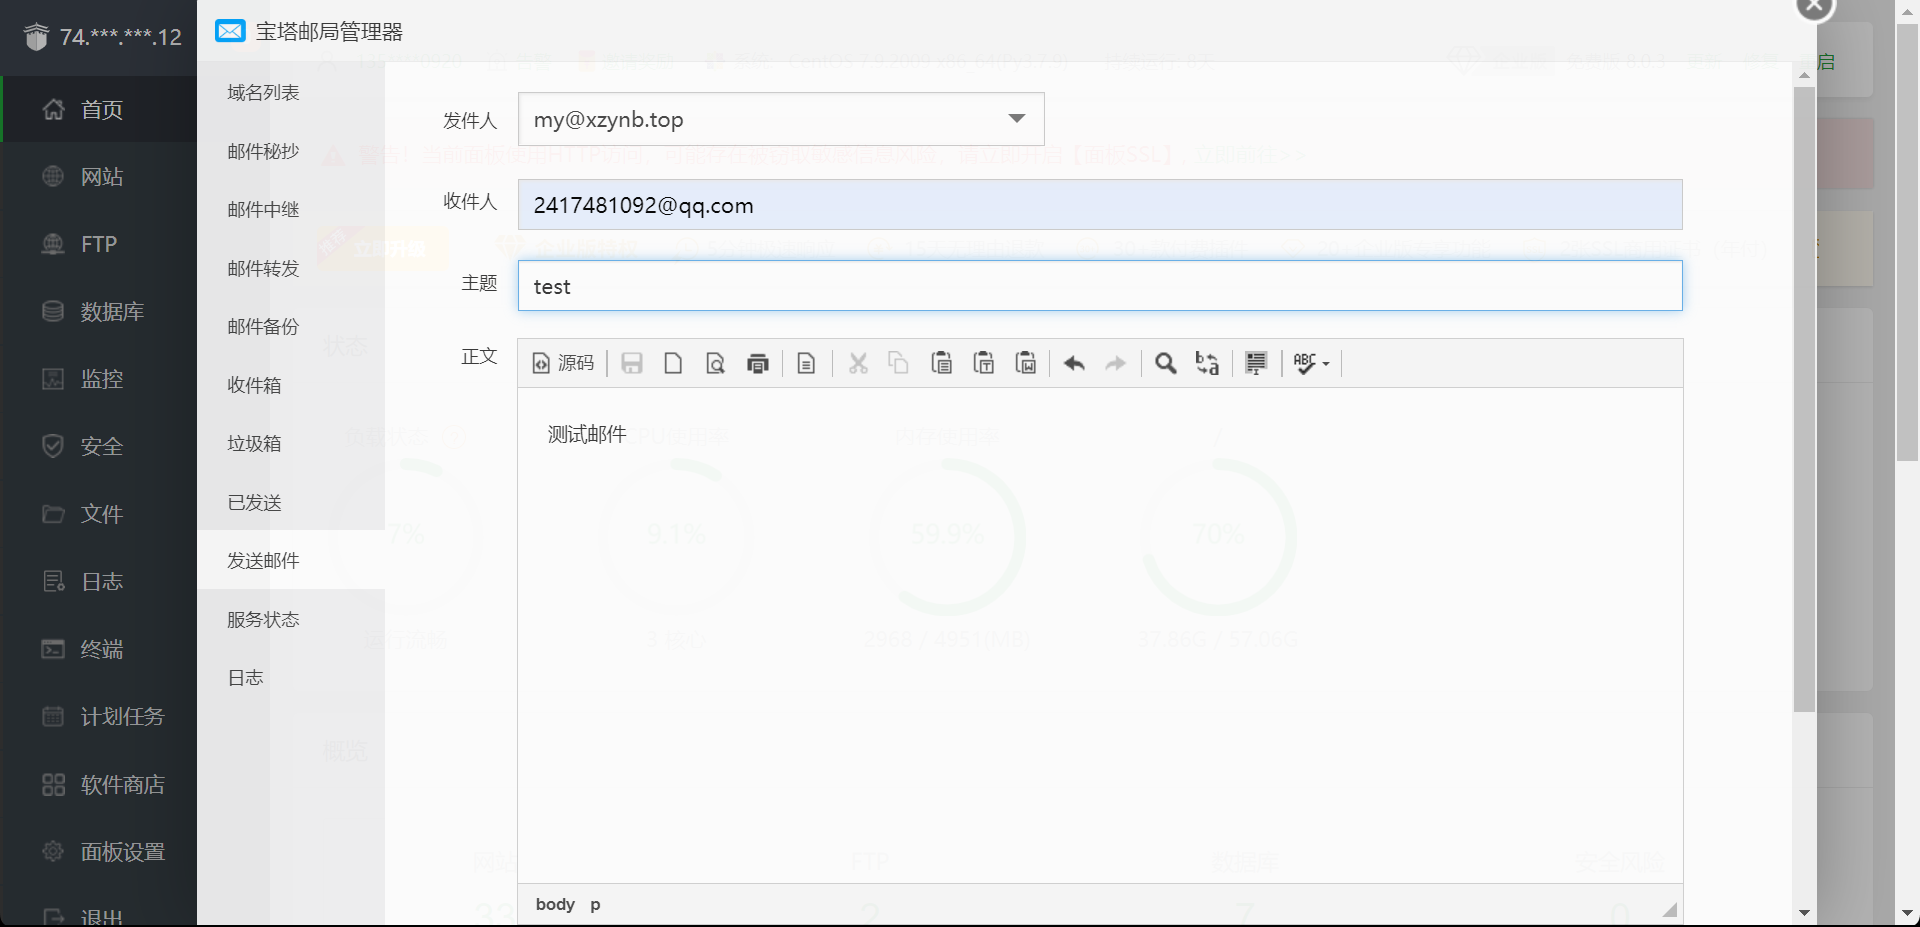1920x927 pixels.
Task: Click the Paste as plain text icon
Action: pyautogui.click(x=984, y=363)
